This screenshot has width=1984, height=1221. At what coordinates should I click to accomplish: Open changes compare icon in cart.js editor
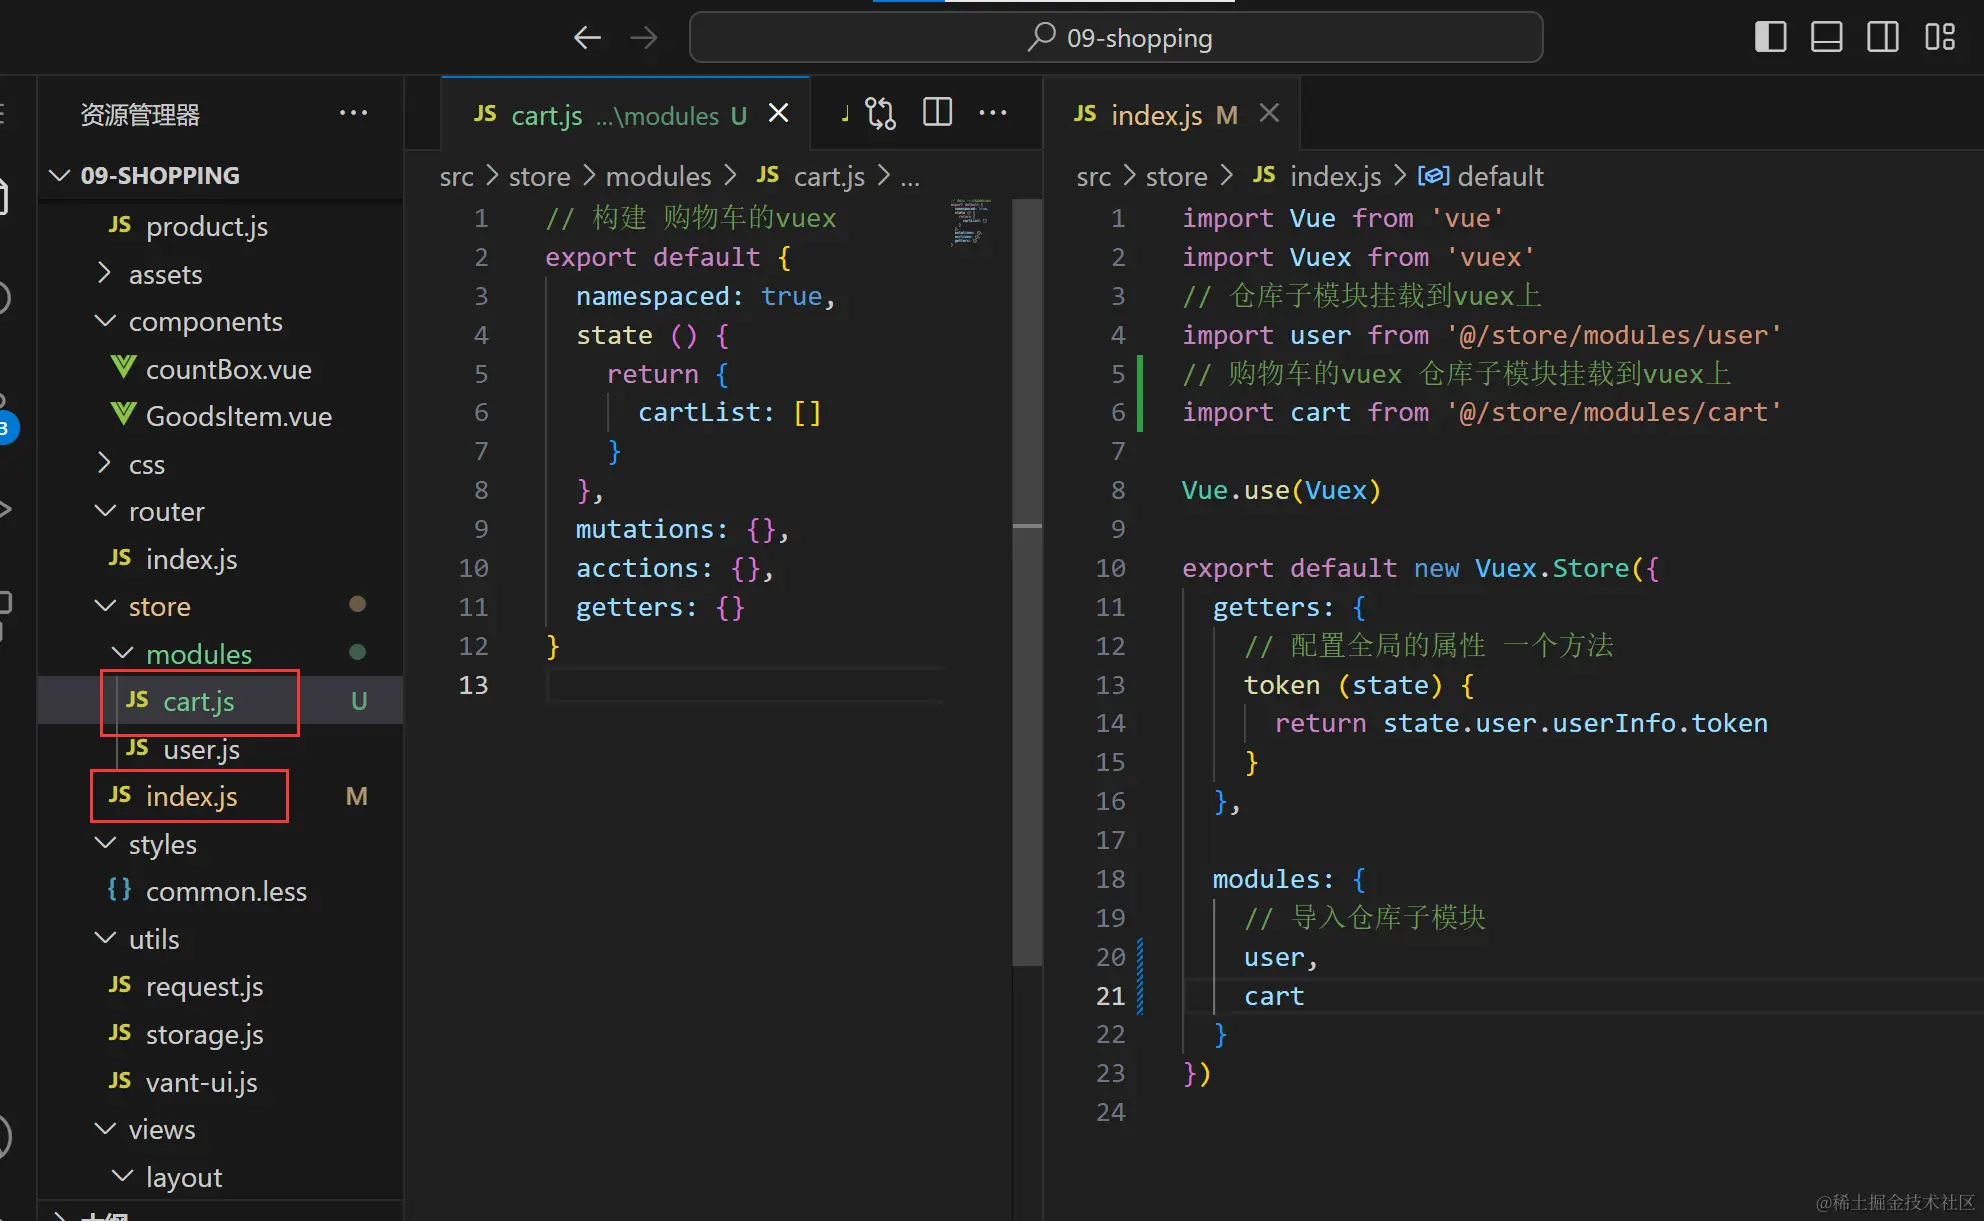[880, 113]
